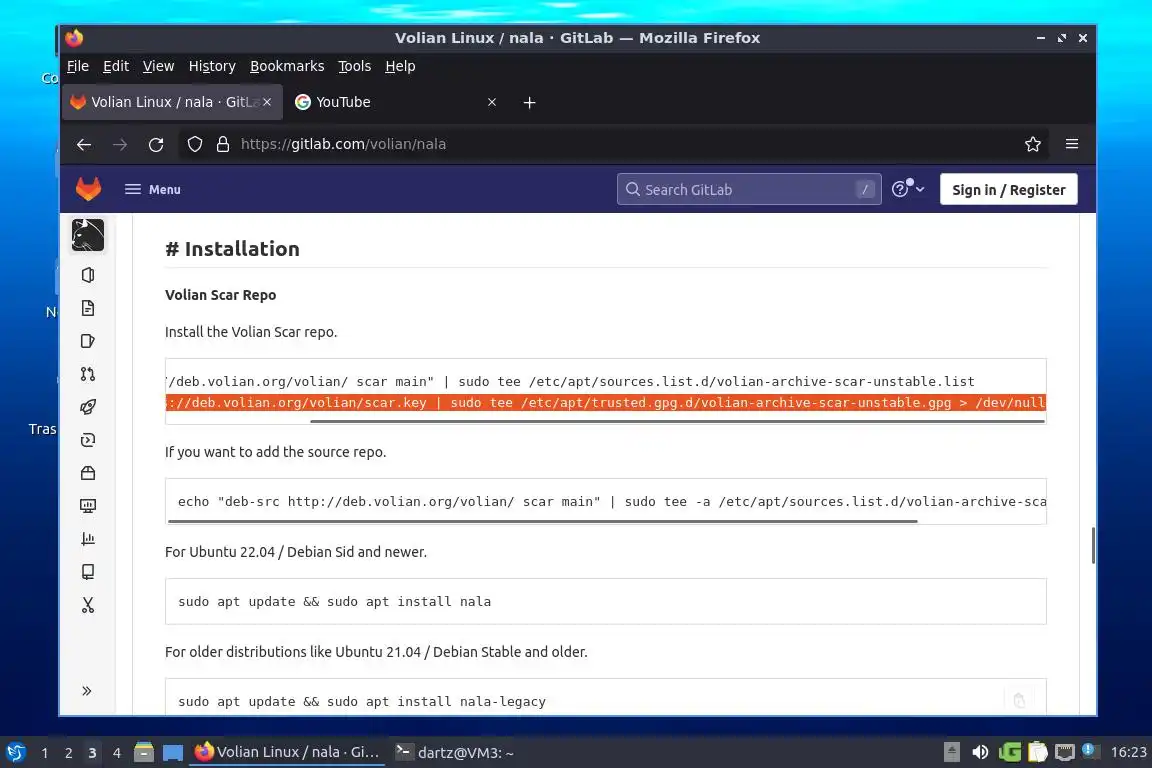Click scrollbar of deb-src code block
This screenshot has height=768, width=1152.
[543, 521]
